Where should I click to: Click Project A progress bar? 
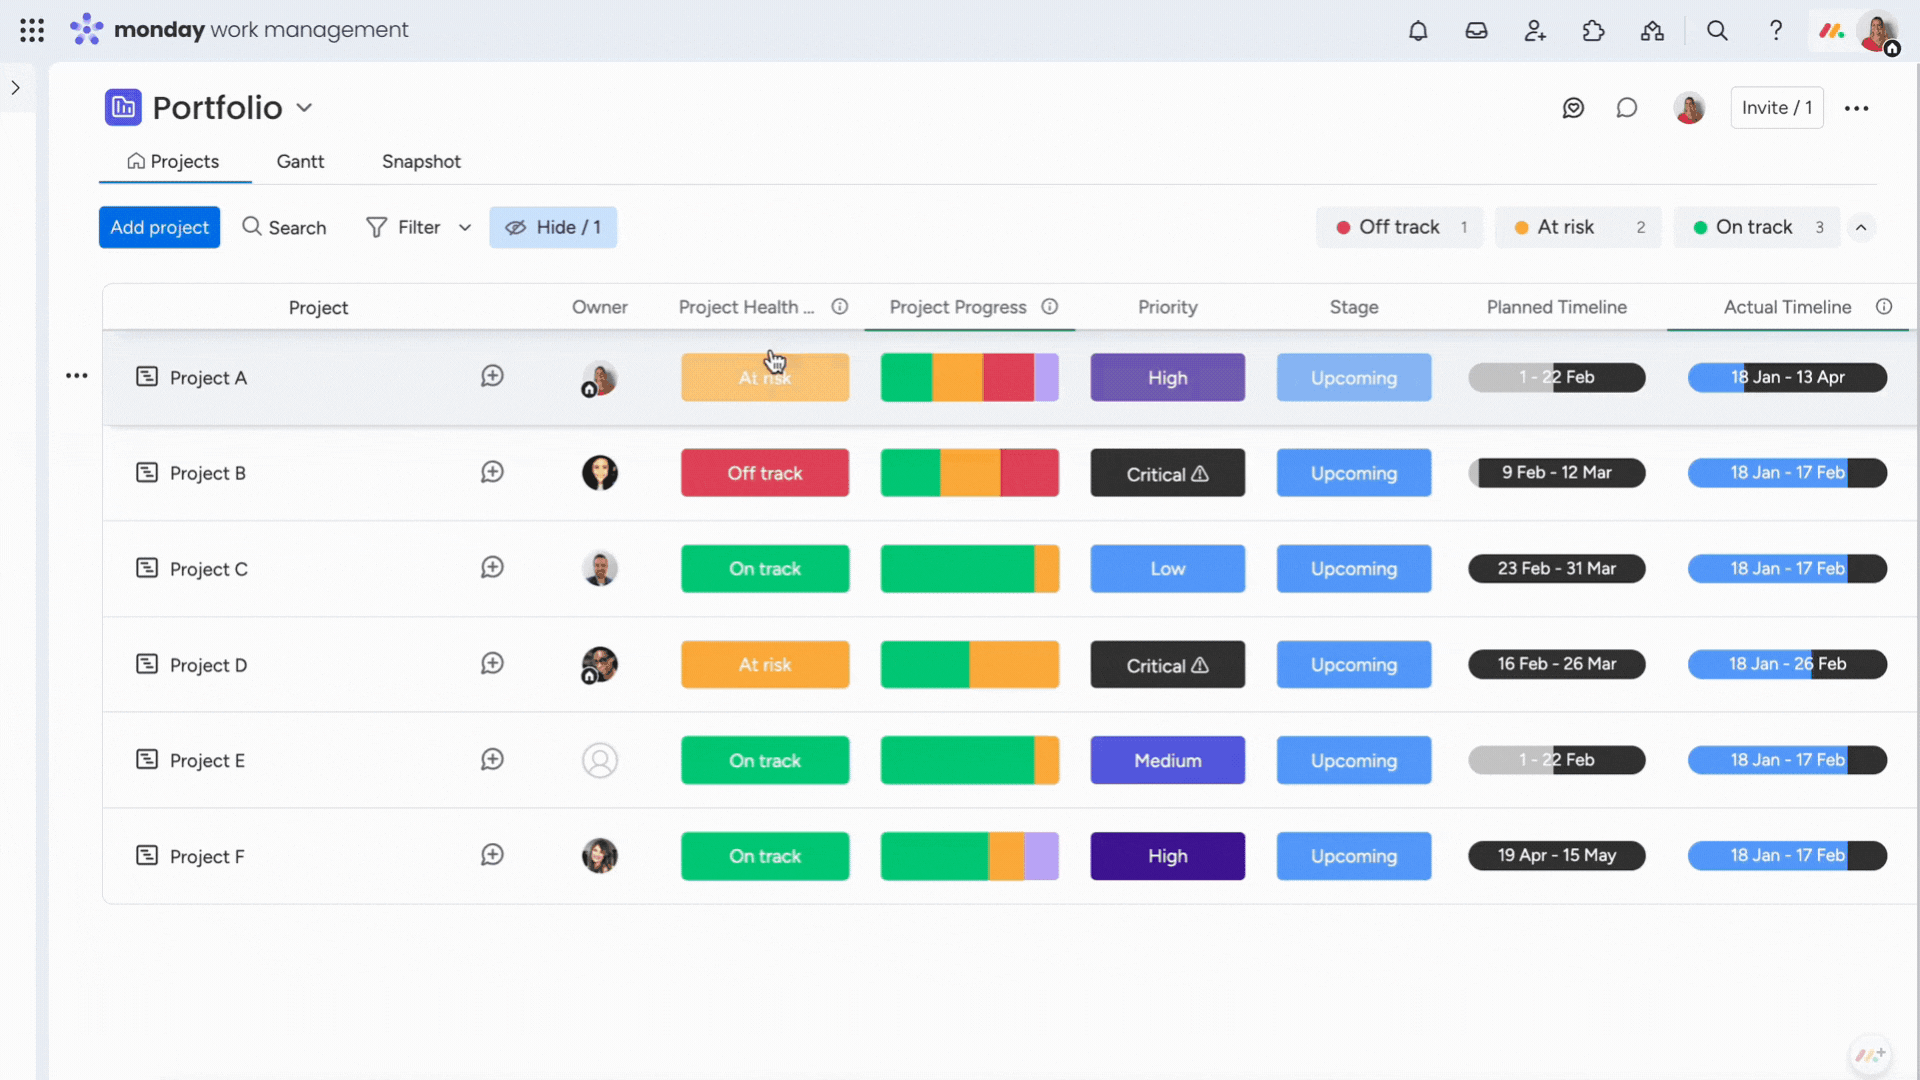pos(969,377)
